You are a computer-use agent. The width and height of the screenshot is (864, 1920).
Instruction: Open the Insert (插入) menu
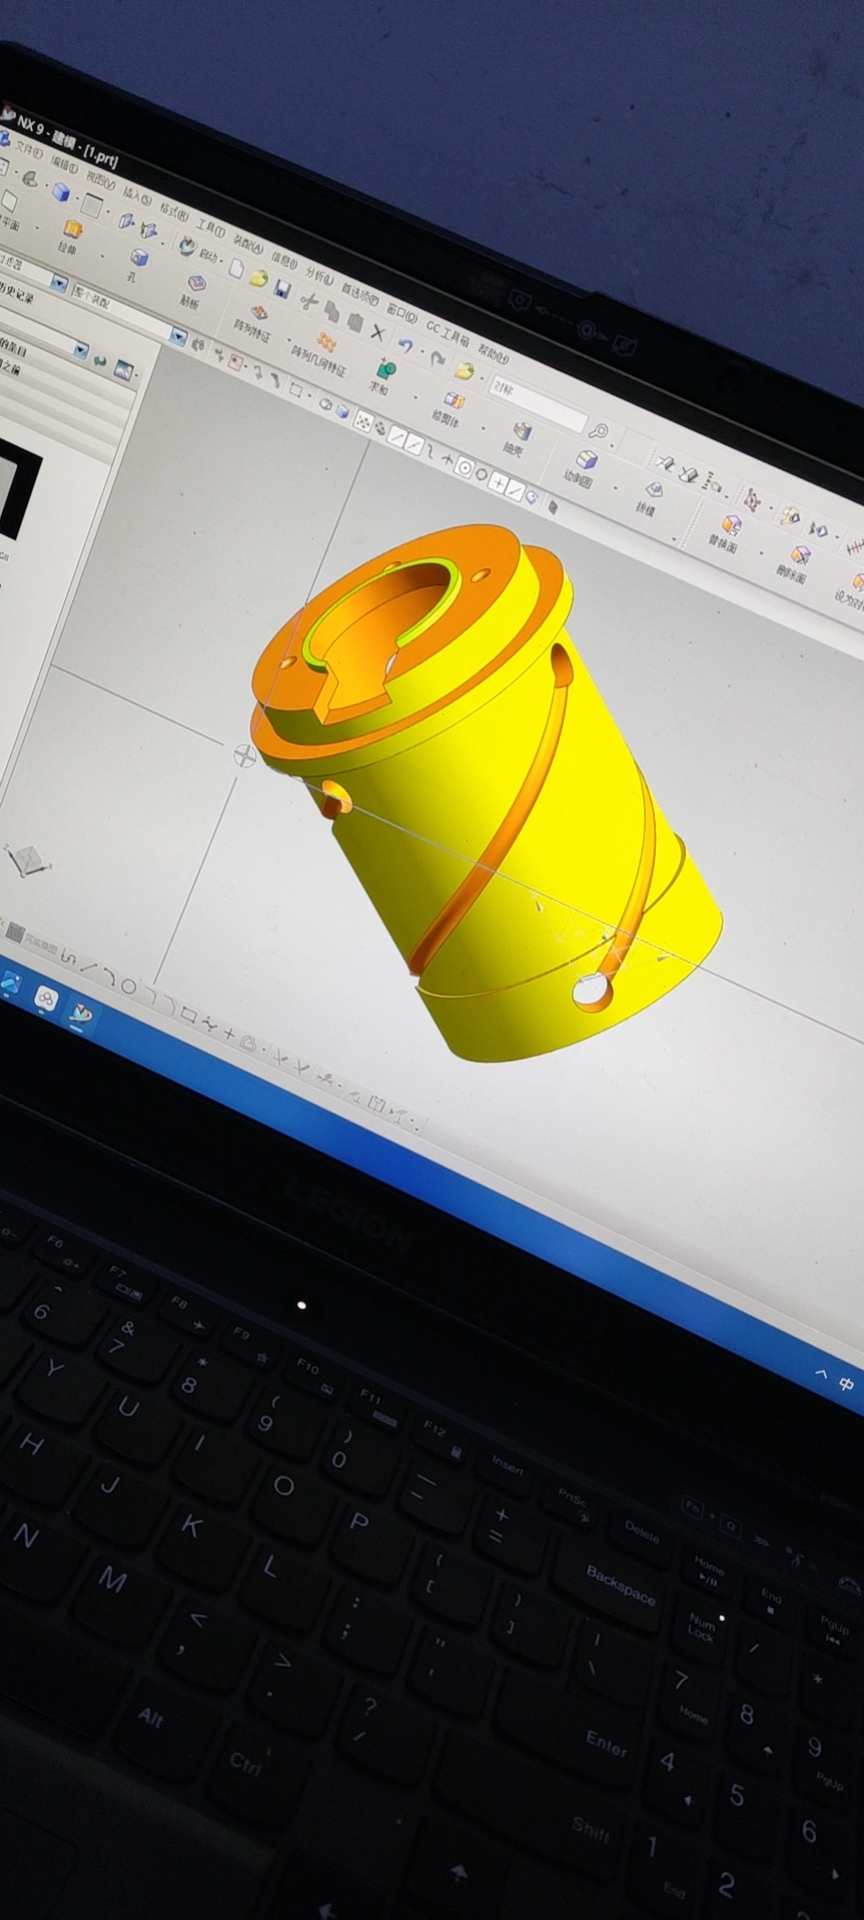tap(137, 198)
